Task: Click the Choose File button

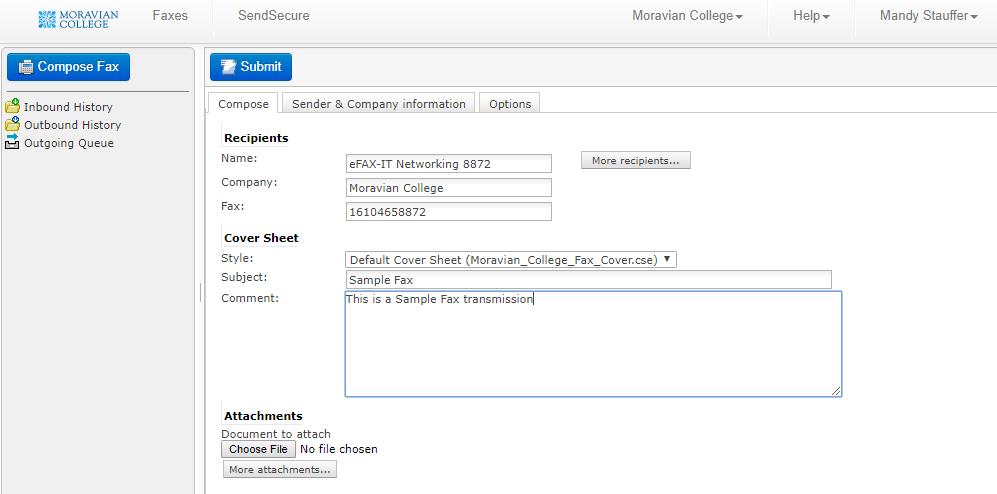Action: (259, 449)
